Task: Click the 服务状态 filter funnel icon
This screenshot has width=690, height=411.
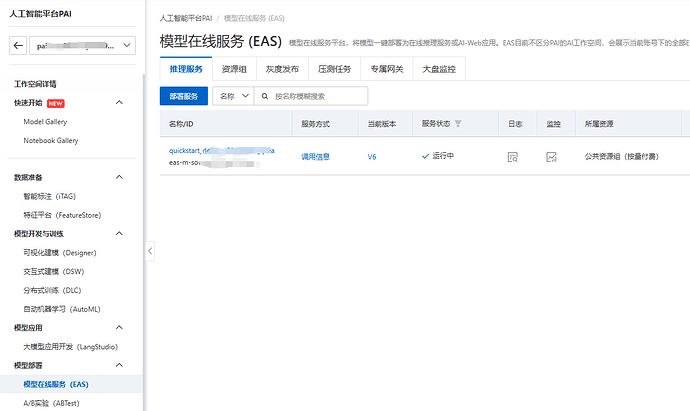Action: point(458,124)
